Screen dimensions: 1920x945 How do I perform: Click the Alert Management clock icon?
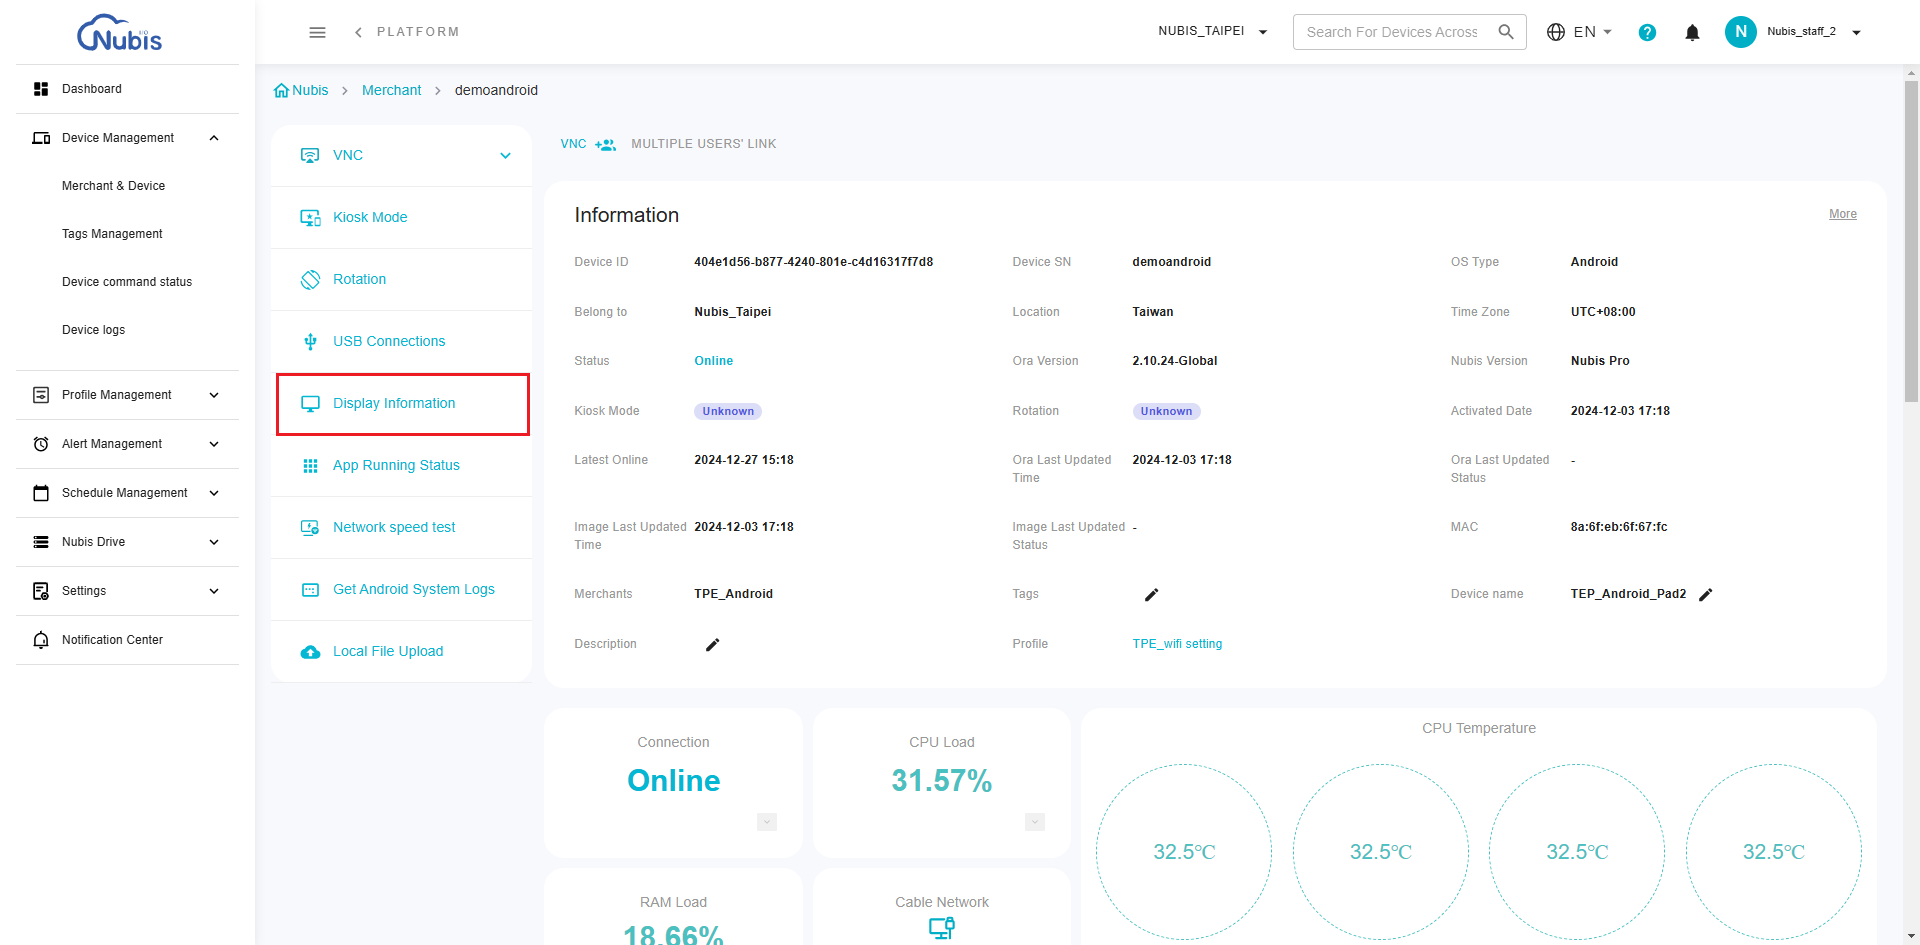coord(41,444)
